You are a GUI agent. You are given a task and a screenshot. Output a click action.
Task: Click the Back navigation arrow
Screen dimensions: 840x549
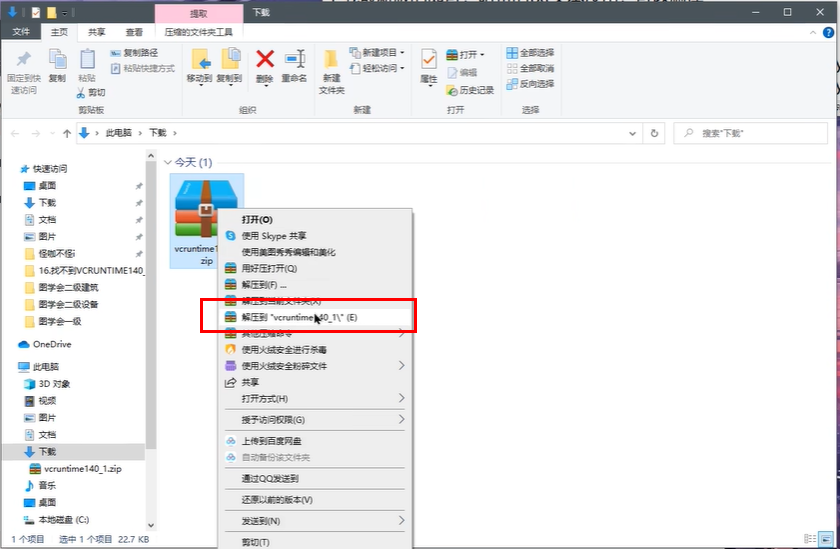coord(15,133)
